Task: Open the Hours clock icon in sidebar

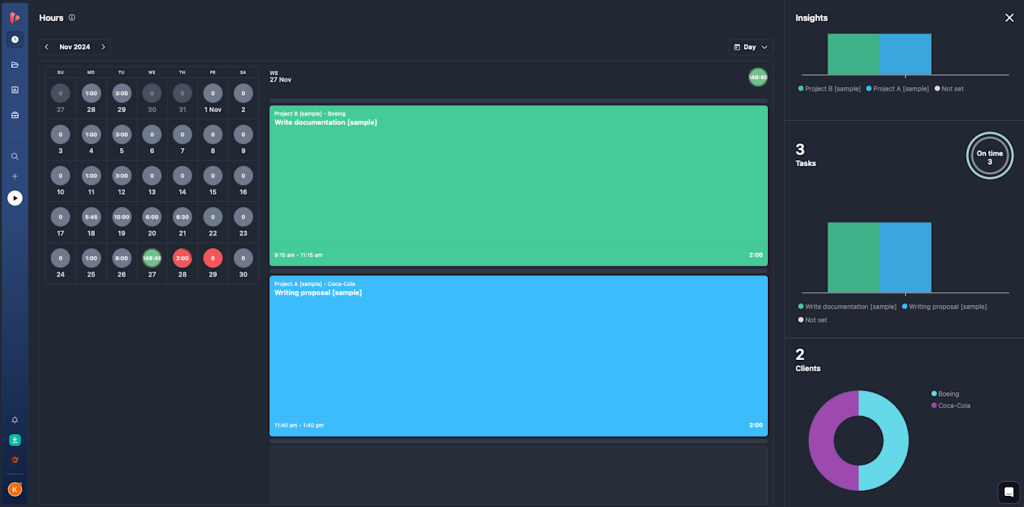Action: point(15,39)
